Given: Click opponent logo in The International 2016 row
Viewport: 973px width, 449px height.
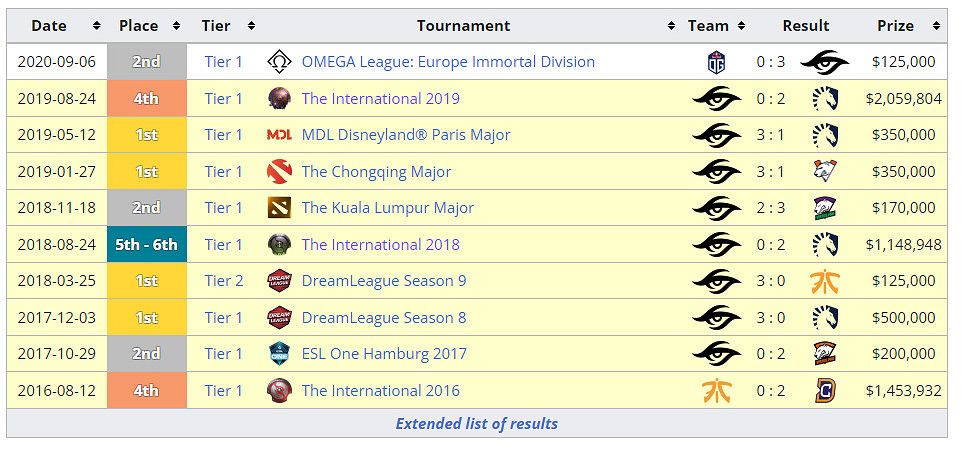Looking at the screenshot, I should 825,391.
